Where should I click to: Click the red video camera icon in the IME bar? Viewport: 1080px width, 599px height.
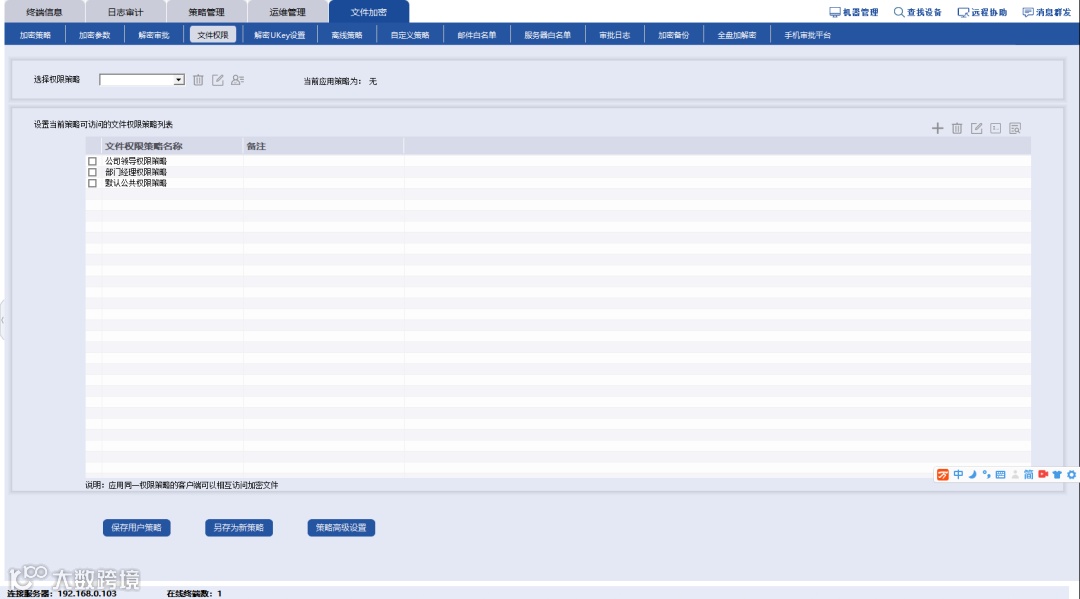pos(1043,474)
